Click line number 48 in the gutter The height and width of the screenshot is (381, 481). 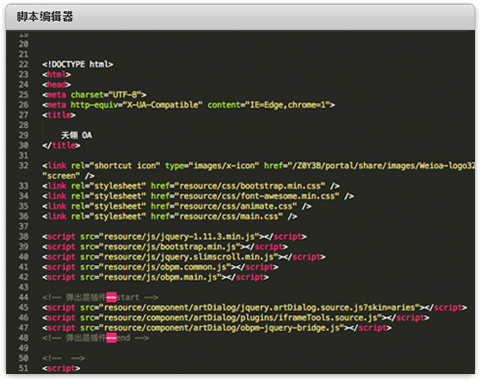[23, 338]
